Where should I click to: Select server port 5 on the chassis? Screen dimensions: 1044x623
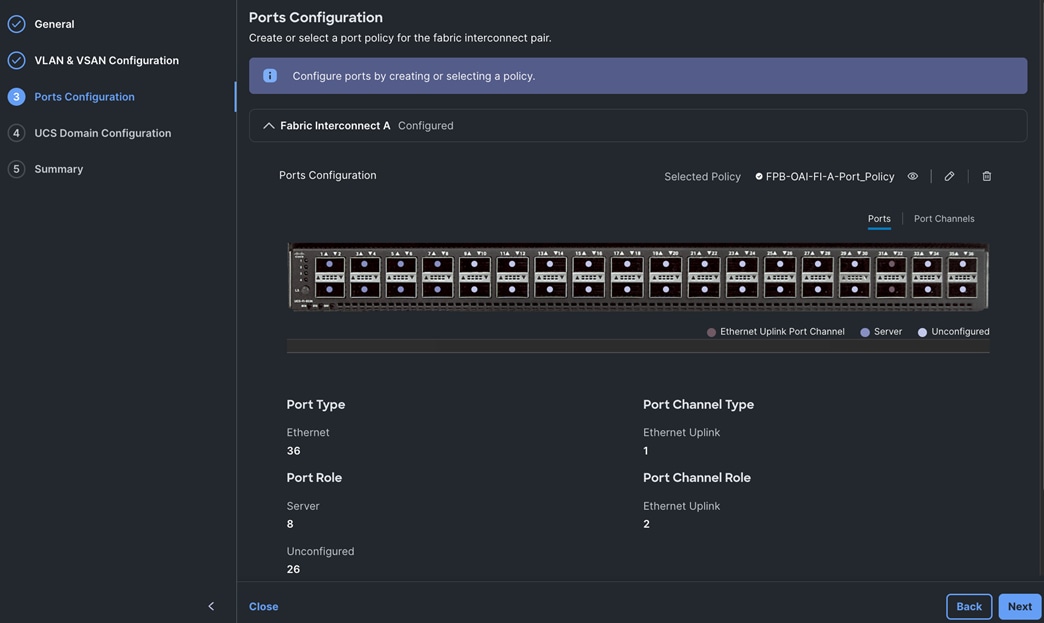(x=400, y=264)
